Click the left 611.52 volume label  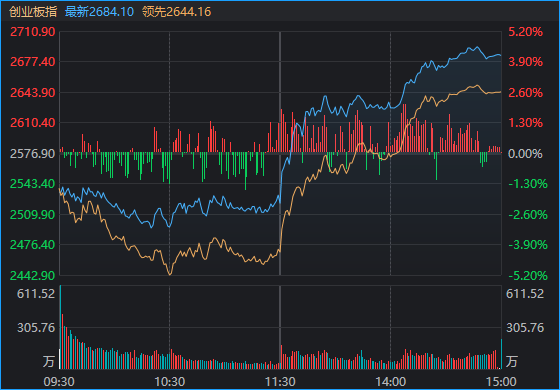click(x=36, y=294)
